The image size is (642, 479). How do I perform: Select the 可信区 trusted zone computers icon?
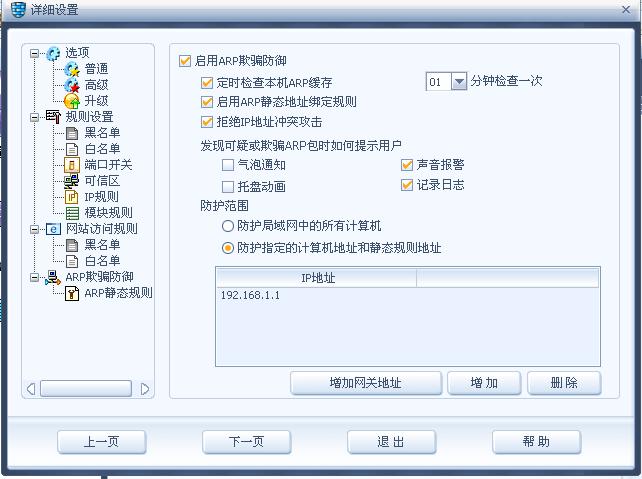[72, 181]
